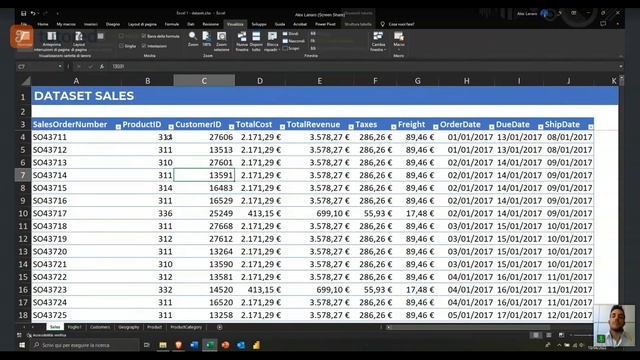Open the ProductID filter dropdown
This screenshot has height=360, width=640.
tap(171, 127)
